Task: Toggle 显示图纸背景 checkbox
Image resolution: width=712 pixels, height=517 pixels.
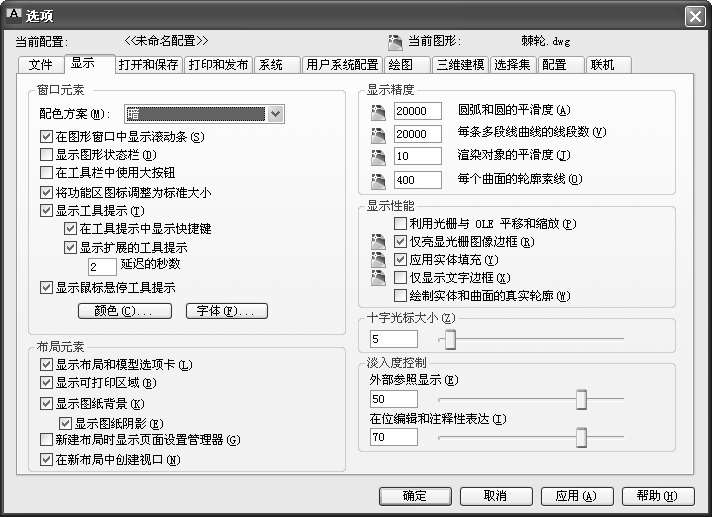Action: (x=46, y=404)
